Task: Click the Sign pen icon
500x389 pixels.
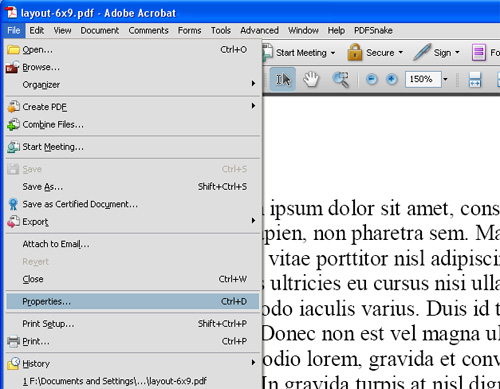Action: pyautogui.click(x=422, y=52)
